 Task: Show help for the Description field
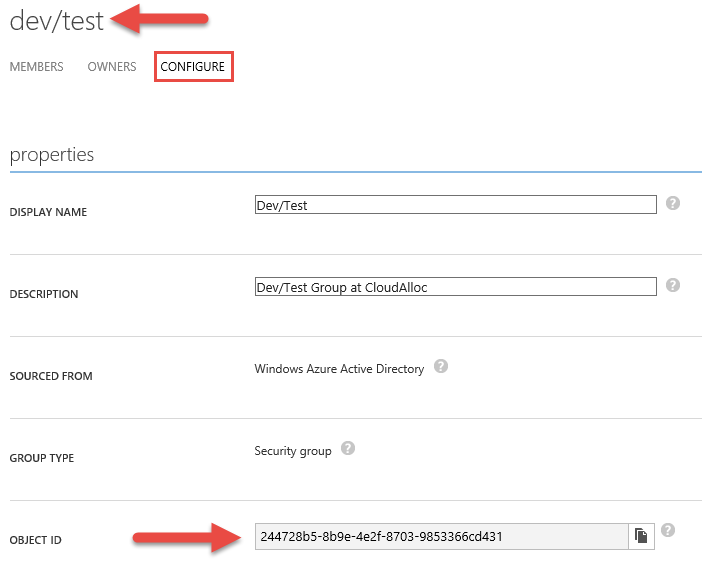point(673,285)
